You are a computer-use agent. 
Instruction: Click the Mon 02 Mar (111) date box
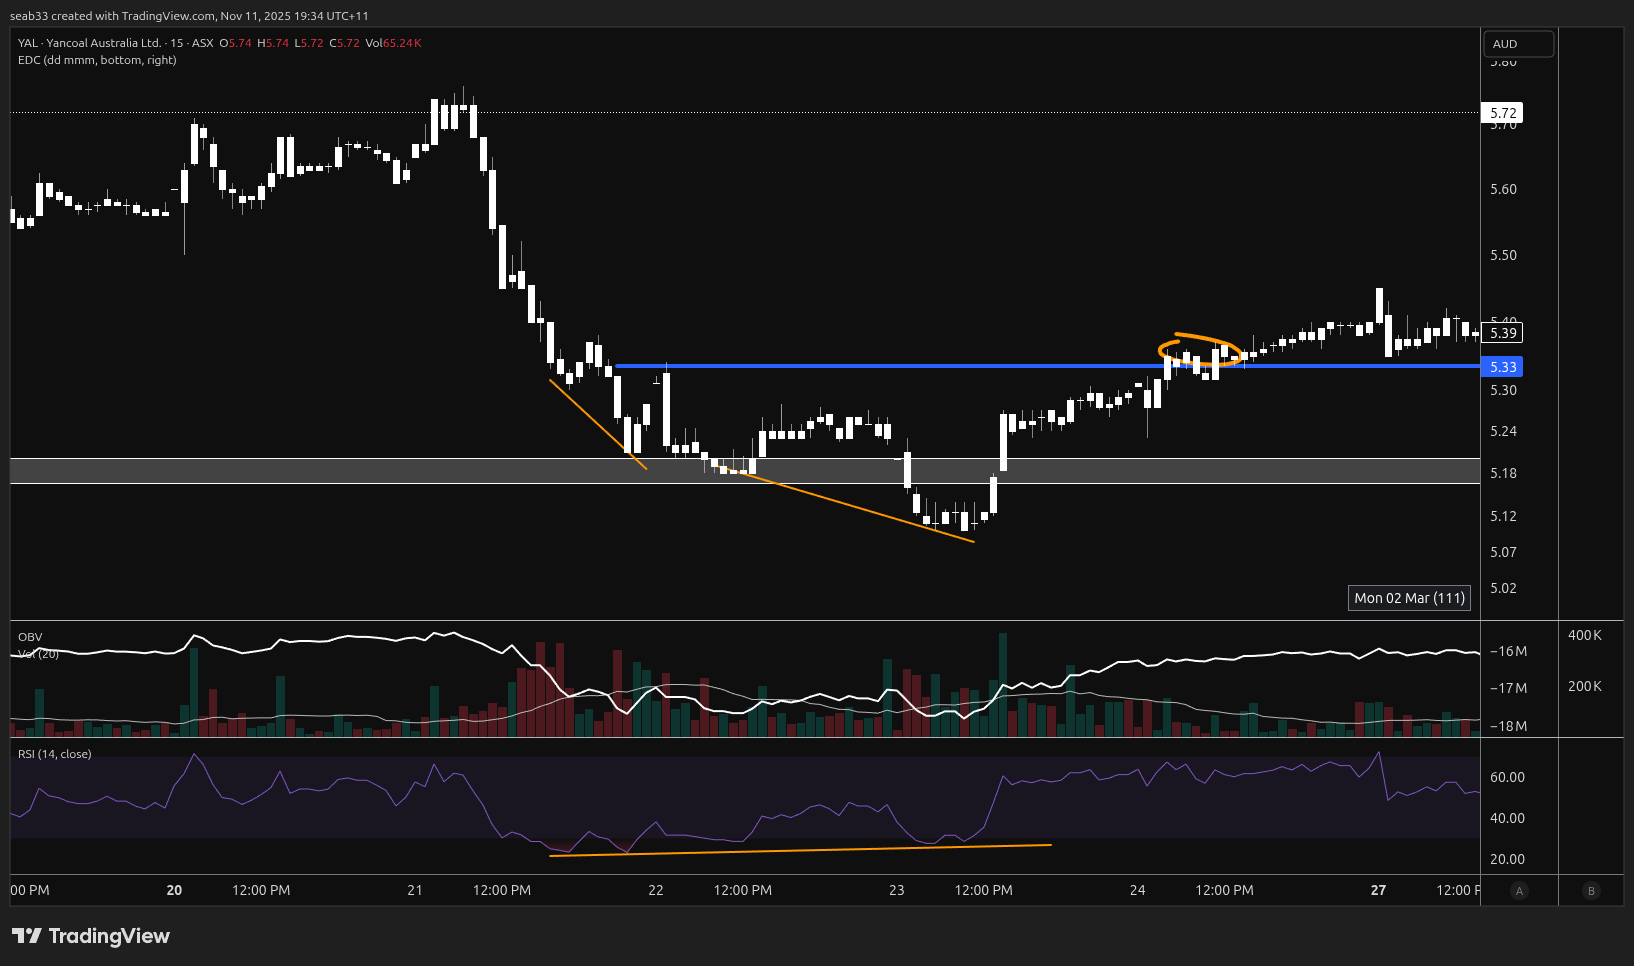(1409, 598)
